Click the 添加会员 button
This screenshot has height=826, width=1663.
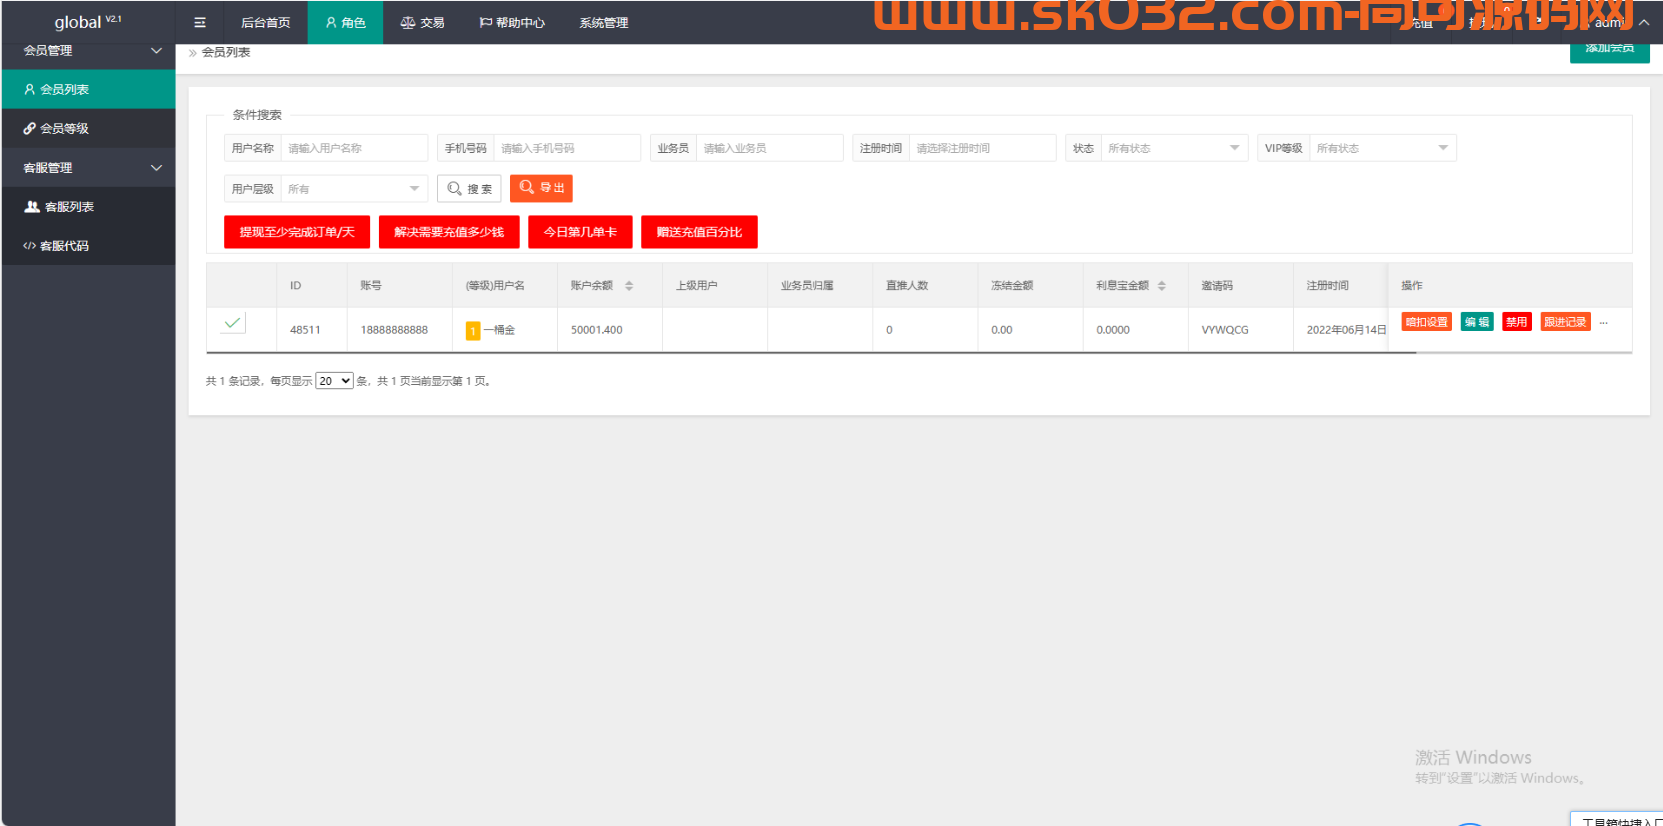1609,50
